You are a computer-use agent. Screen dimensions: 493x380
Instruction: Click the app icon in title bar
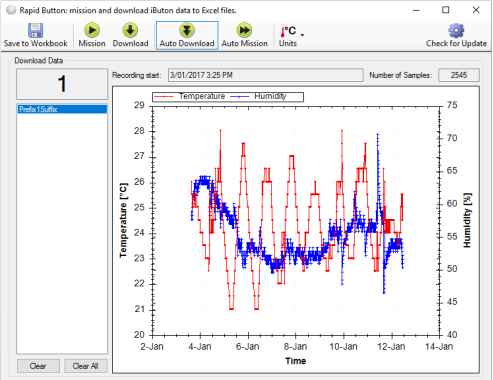tap(11, 10)
